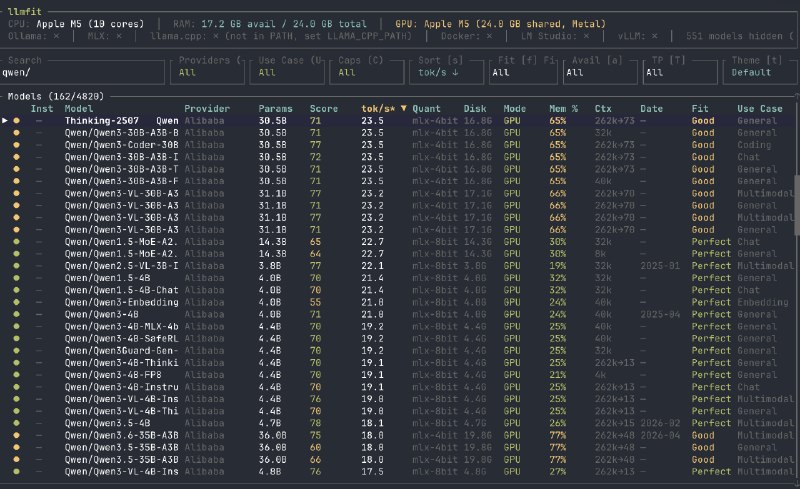The width and height of the screenshot is (800, 489).
Task: Click the green dot beside Qwen3Guard-Gen-
Action: point(16,351)
